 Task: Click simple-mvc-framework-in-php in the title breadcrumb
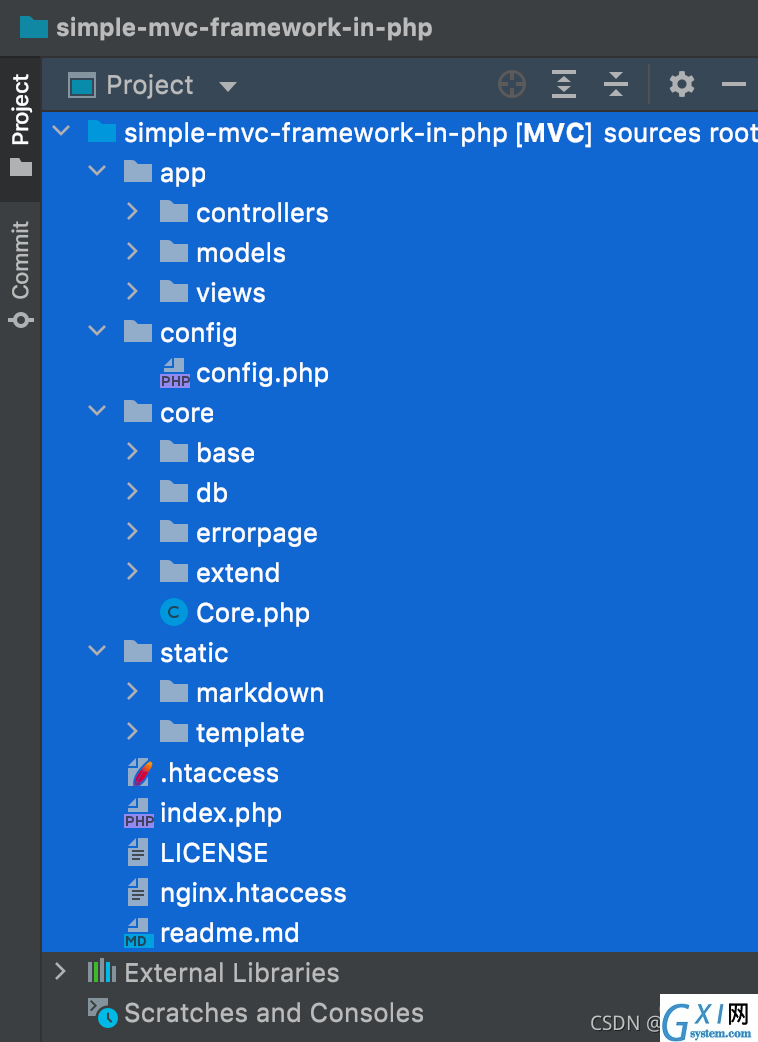(244, 28)
